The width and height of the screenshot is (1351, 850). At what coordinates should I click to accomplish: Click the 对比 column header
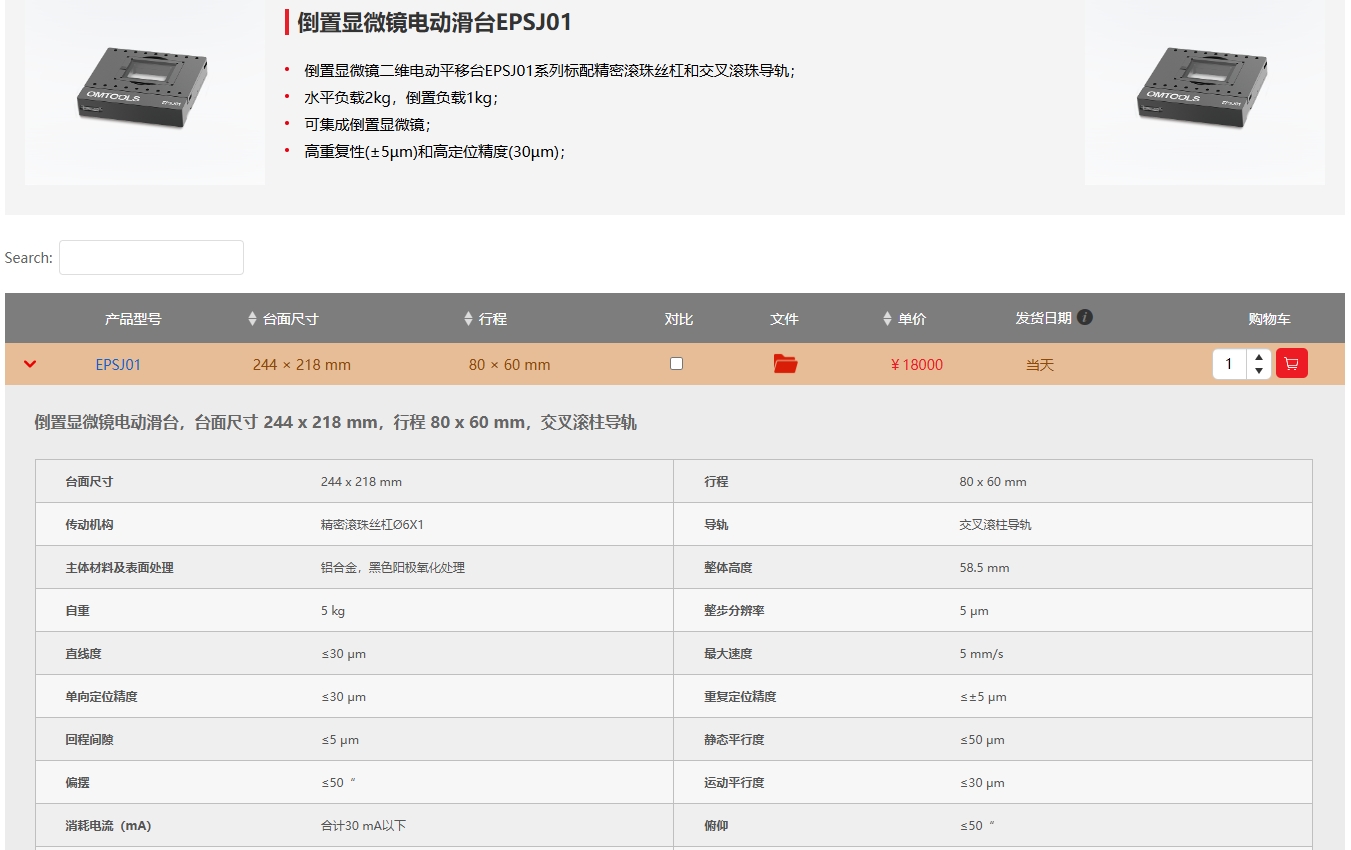point(678,319)
